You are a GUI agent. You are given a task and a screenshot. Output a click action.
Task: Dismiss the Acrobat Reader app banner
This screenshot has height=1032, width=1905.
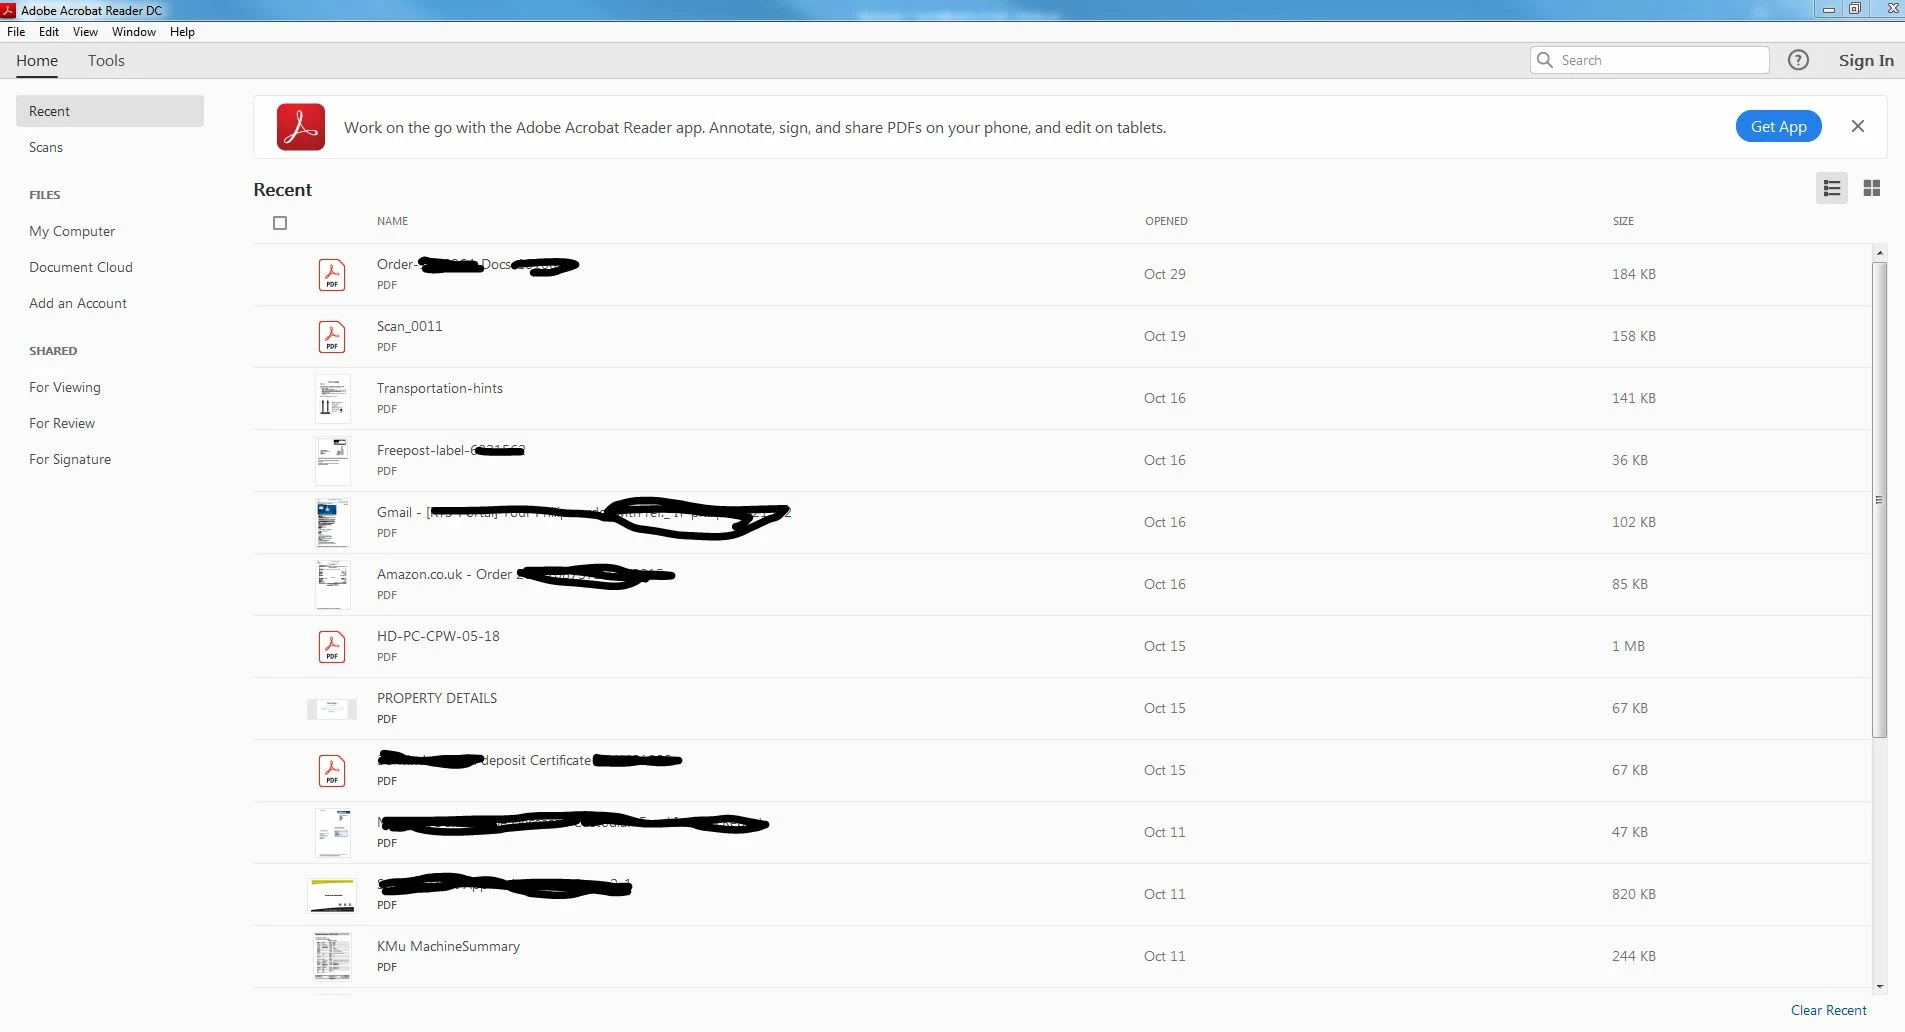[1858, 126]
